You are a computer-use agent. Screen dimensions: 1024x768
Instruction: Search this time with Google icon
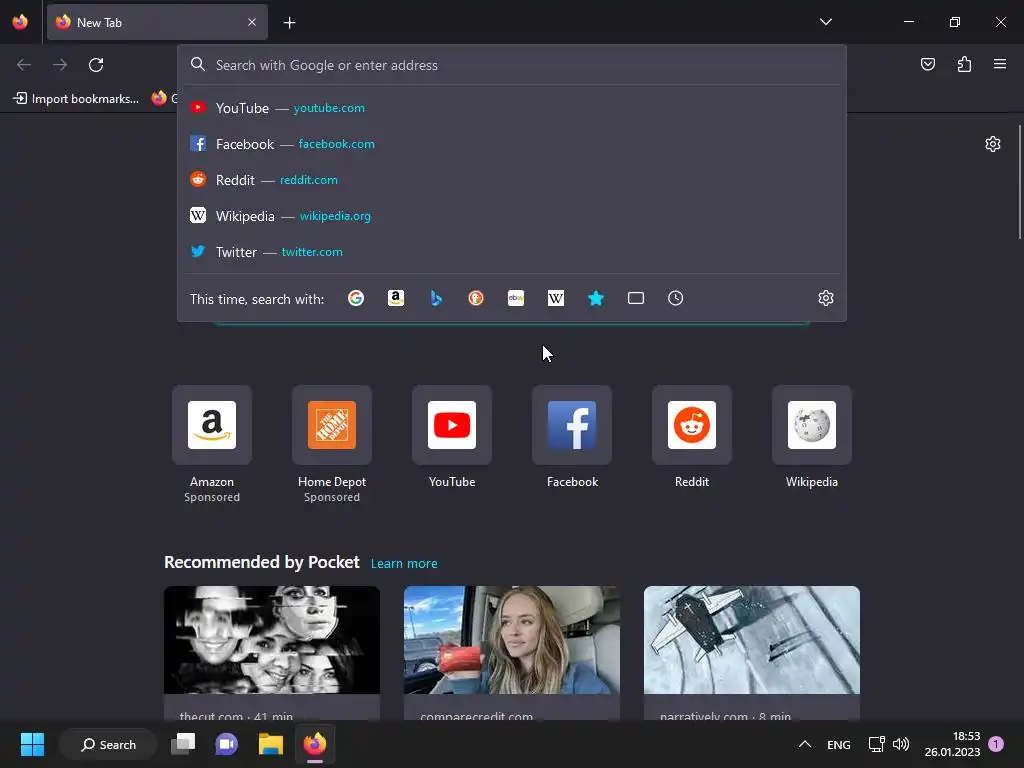coord(356,298)
